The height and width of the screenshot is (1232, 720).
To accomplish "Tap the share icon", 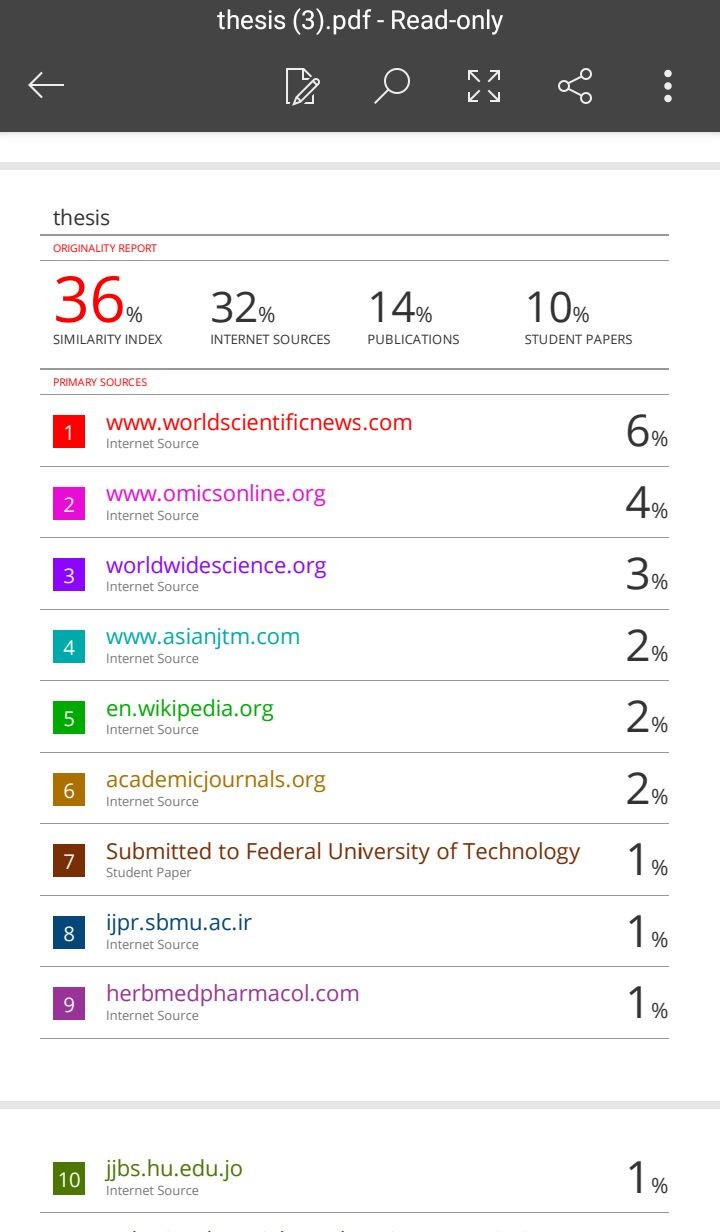I will tap(575, 86).
